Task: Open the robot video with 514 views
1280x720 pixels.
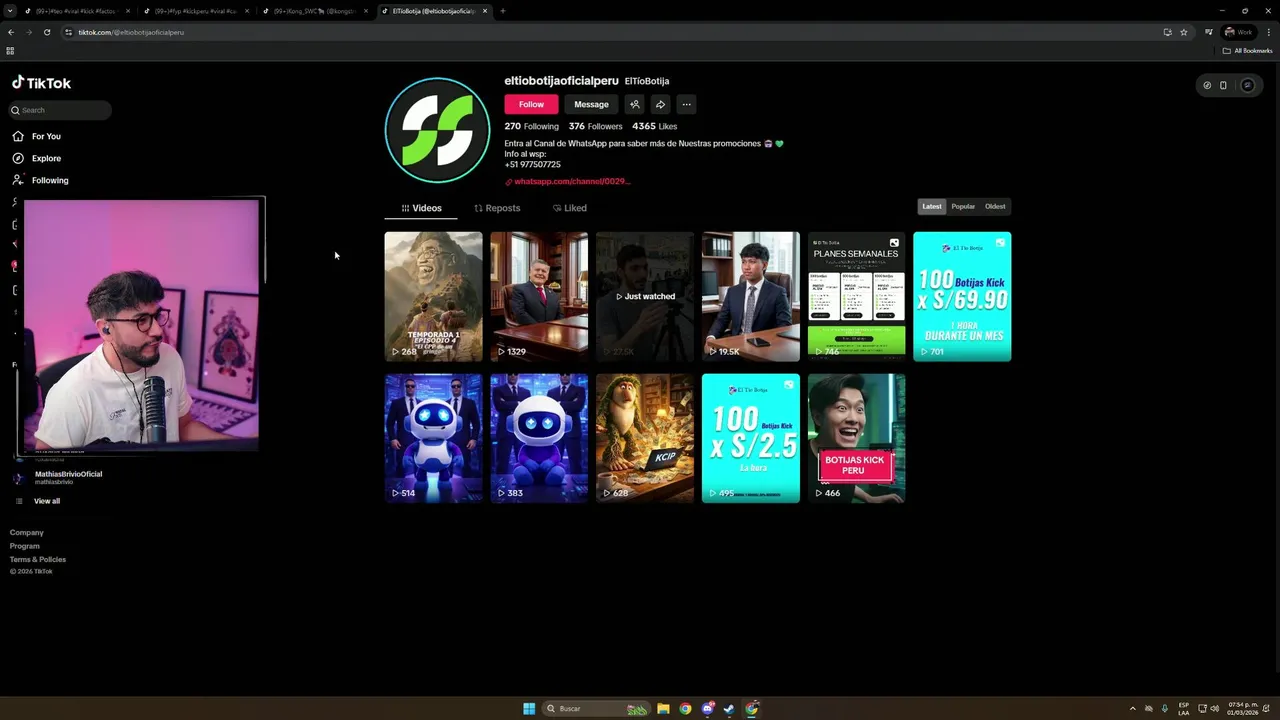Action: [433, 438]
